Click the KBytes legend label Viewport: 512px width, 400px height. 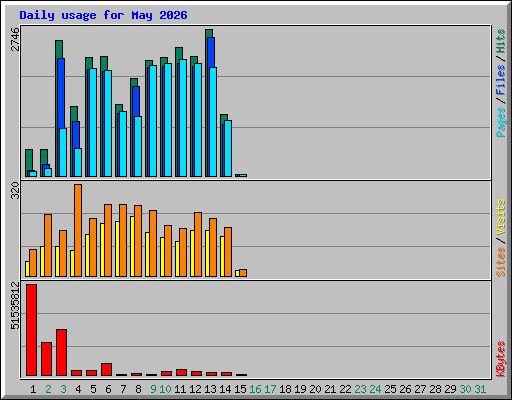tap(501, 359)
